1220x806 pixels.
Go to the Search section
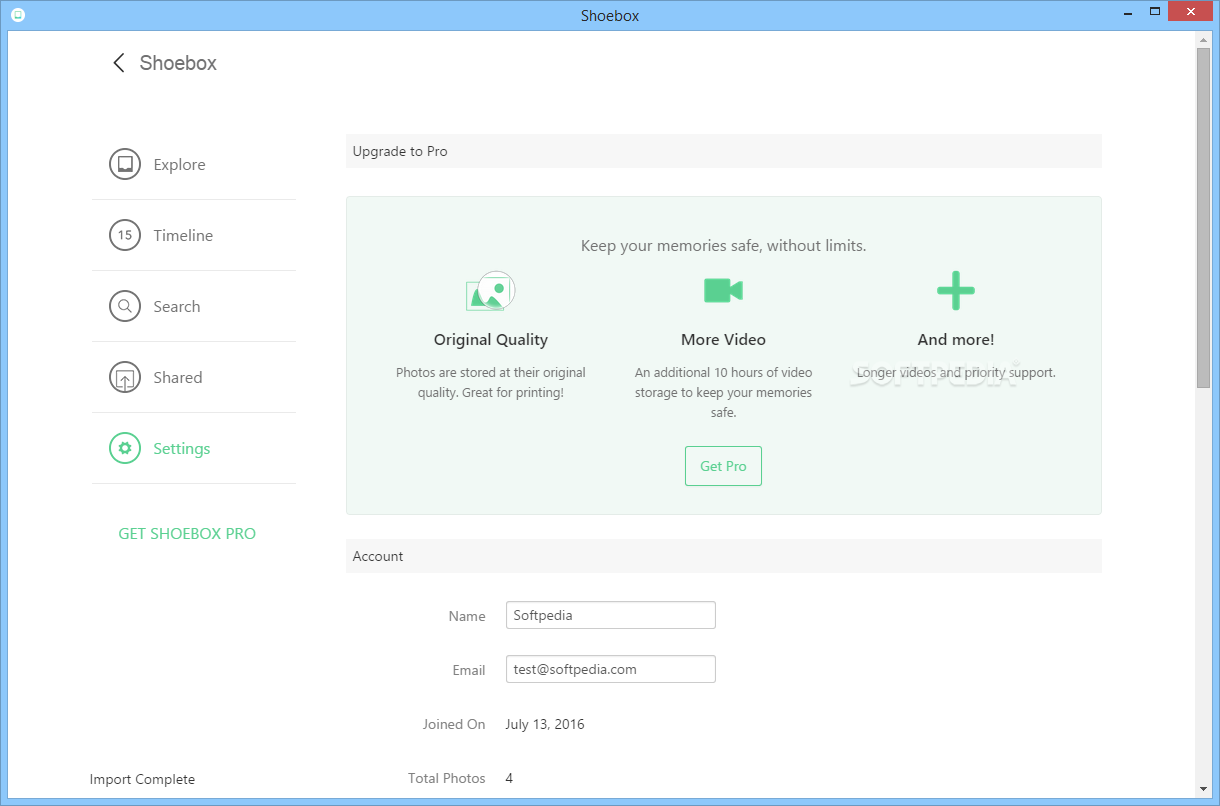pos(177,307)
